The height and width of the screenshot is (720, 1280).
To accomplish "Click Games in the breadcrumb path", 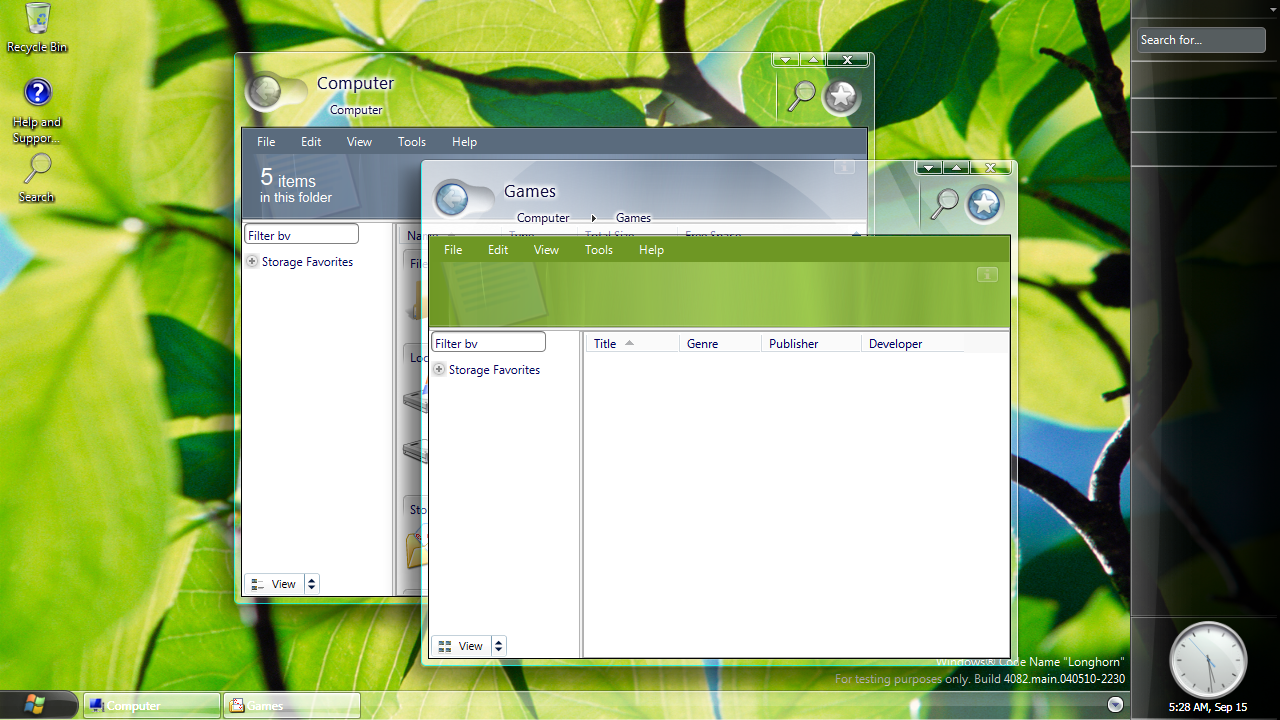I will click(633, 218).
